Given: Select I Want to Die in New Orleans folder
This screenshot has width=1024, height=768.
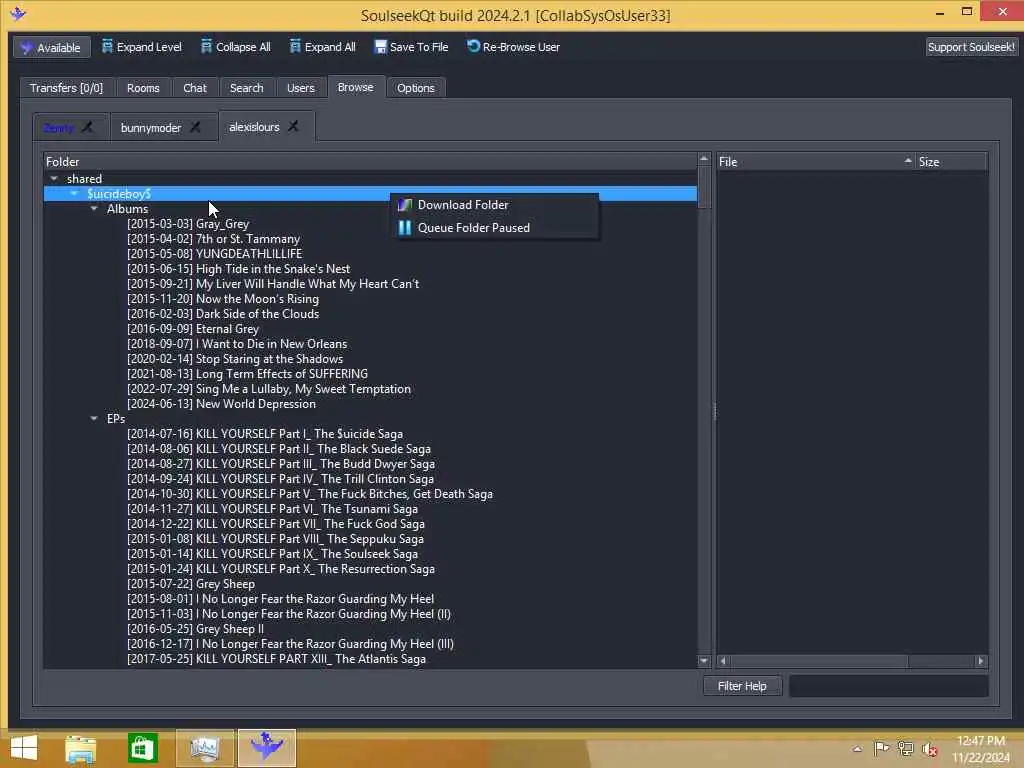Looking at the screenshot, I should tap(237, 344).
